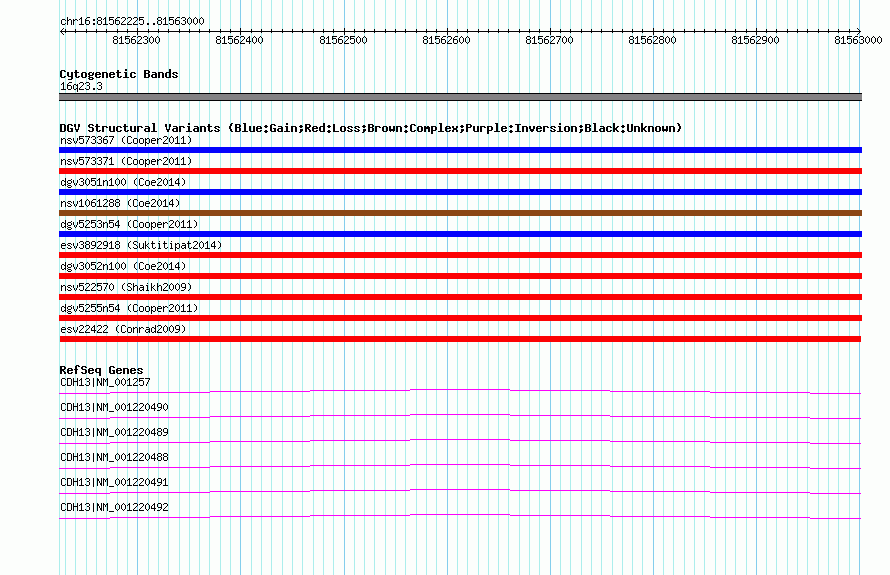Click the RefSeq Genes track title
The image size is (890, 575).
click(101, 370)
